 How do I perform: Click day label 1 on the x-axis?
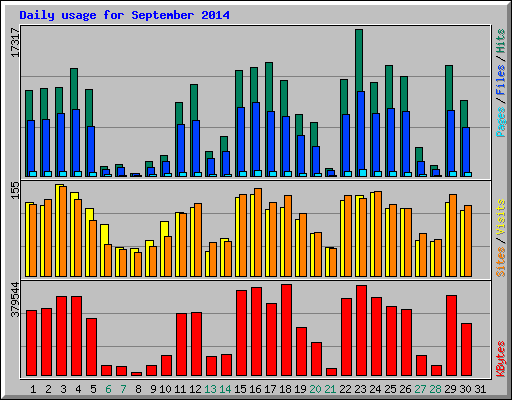(x=33, y=389)
